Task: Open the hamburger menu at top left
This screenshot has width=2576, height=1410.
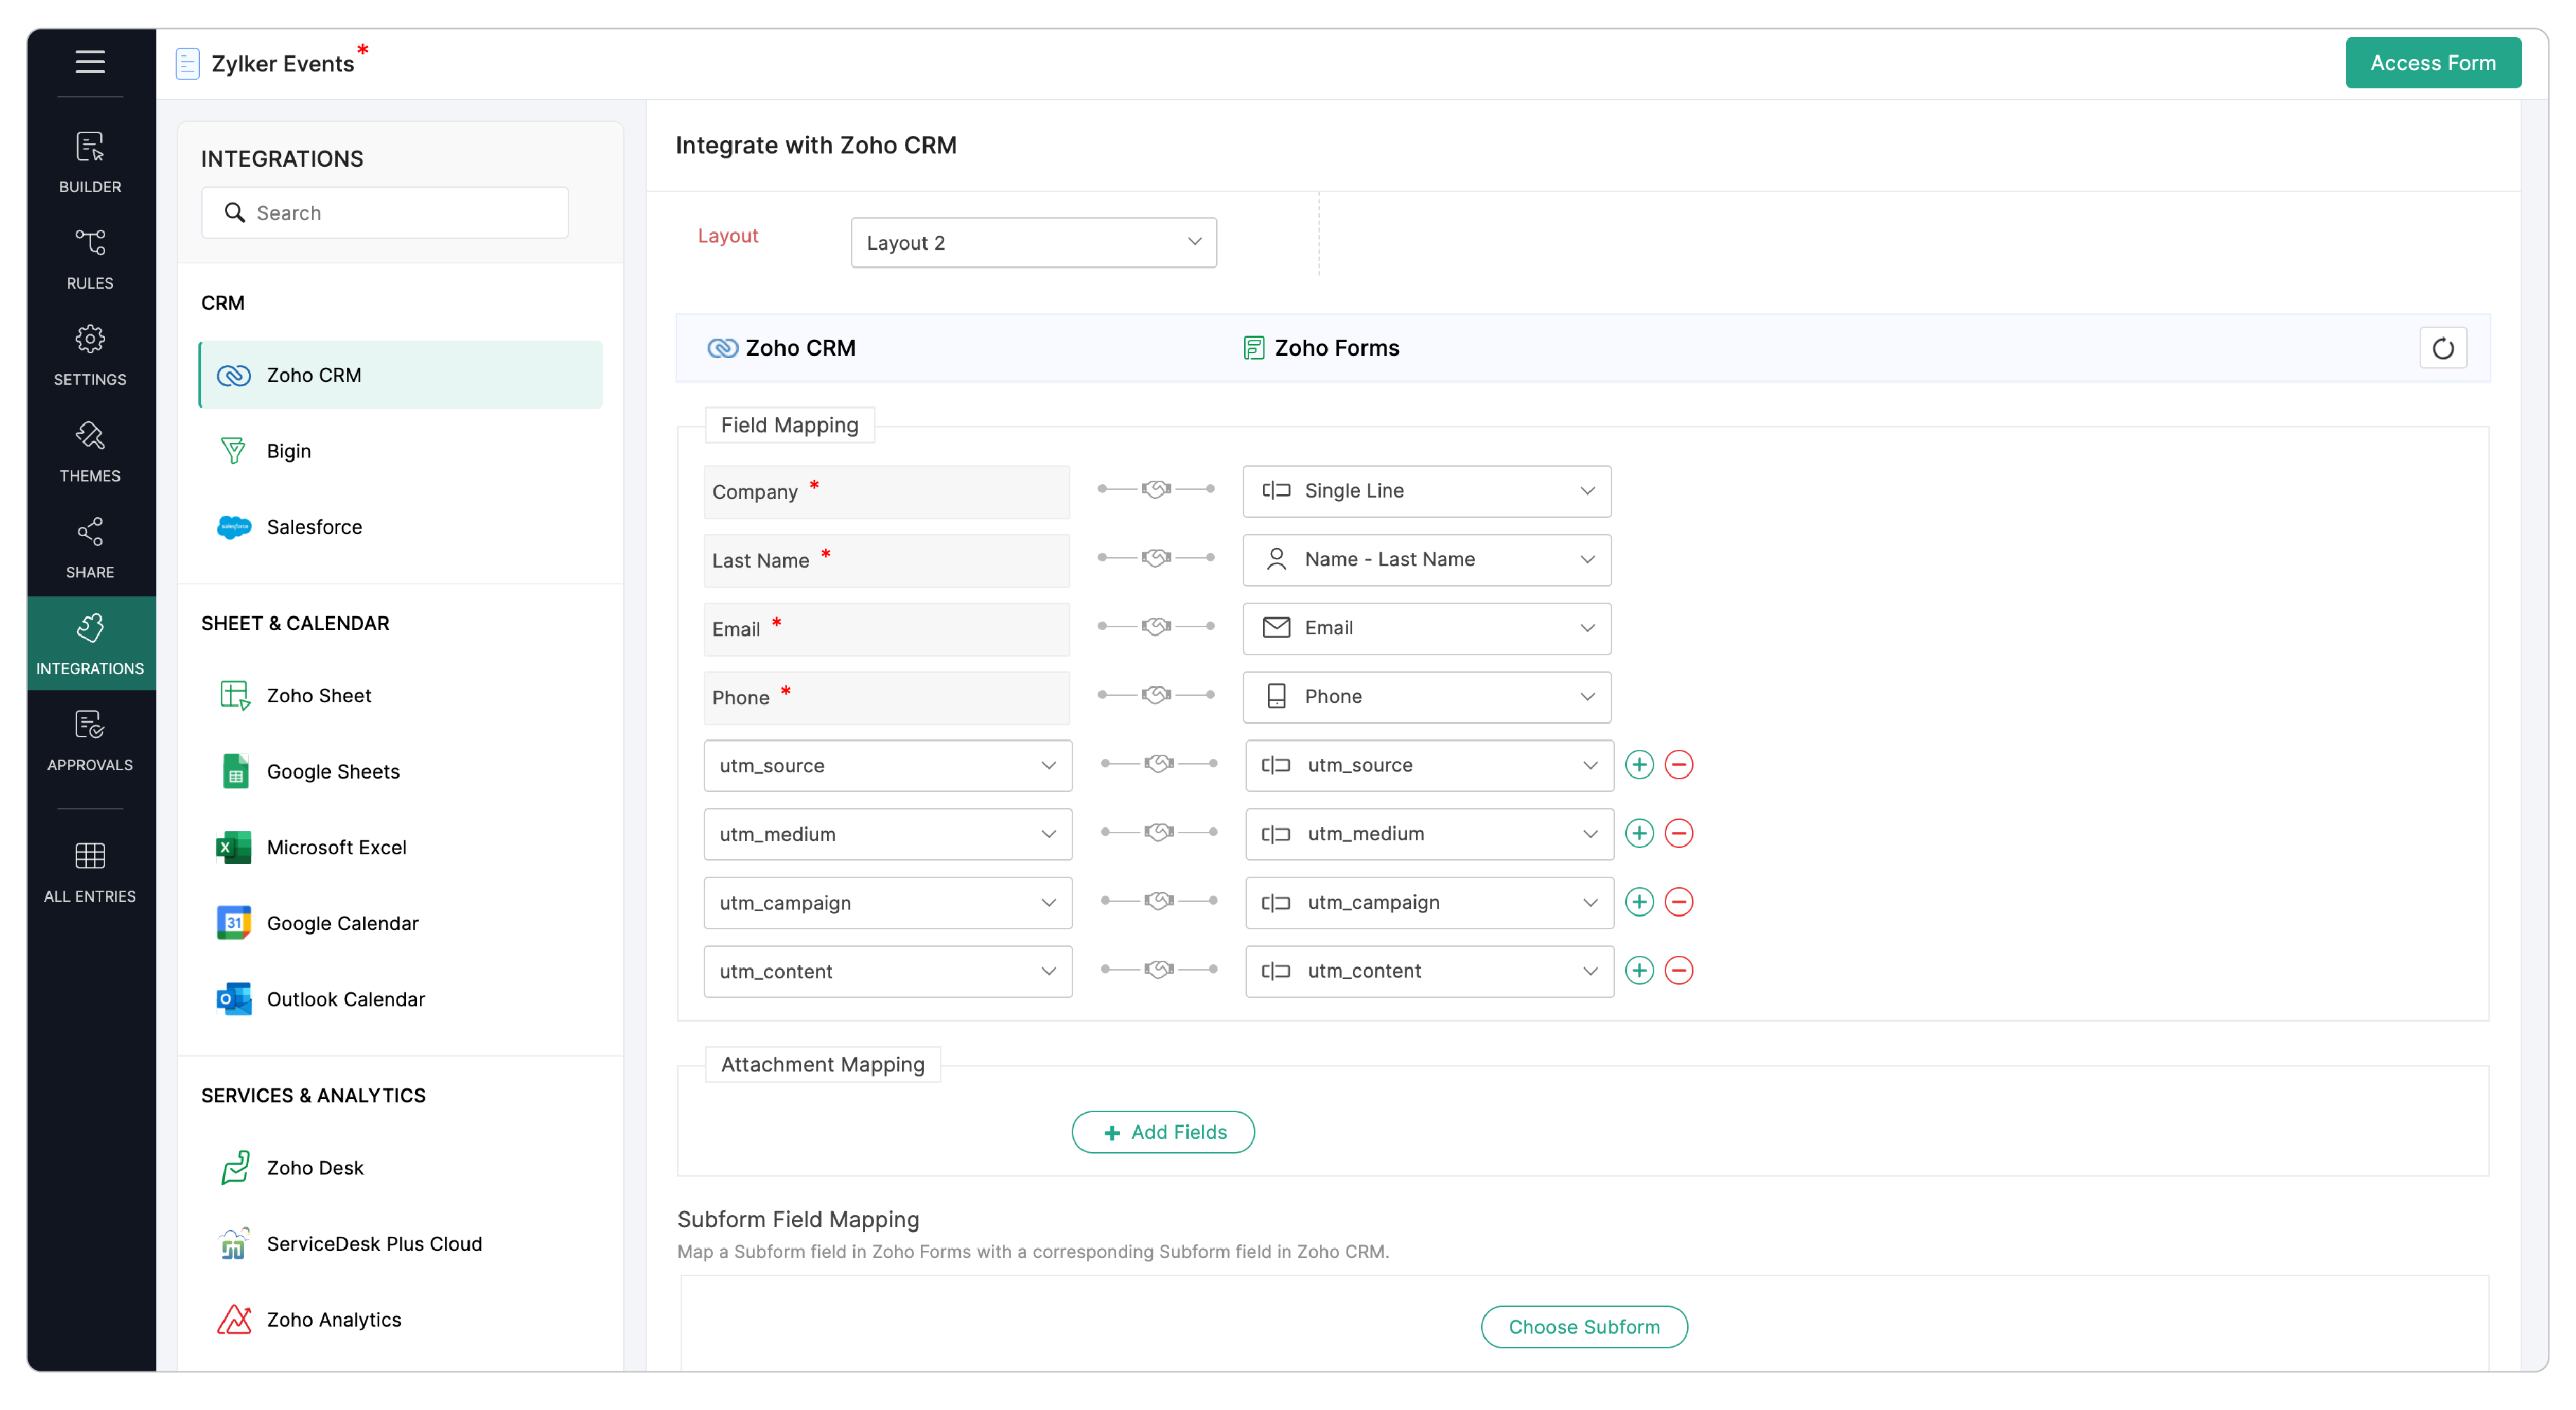Action: click(x=90, y=62)
